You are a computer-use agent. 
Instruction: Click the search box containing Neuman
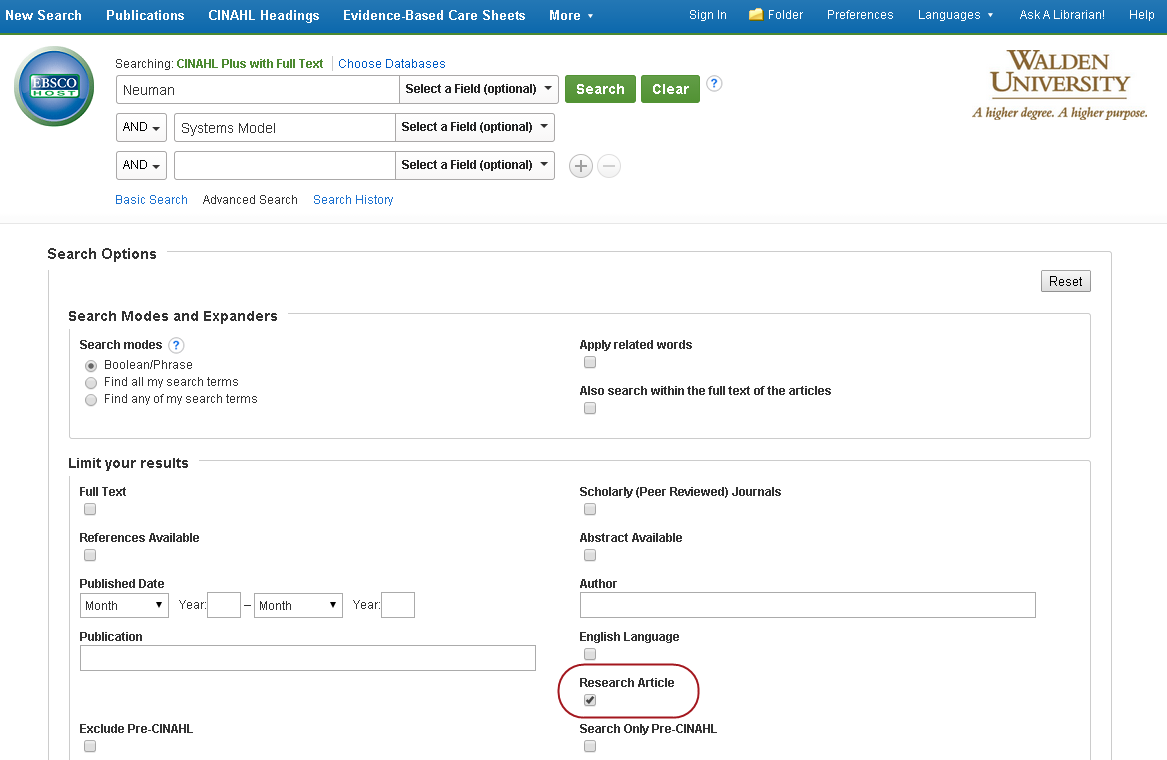point(258,89)
